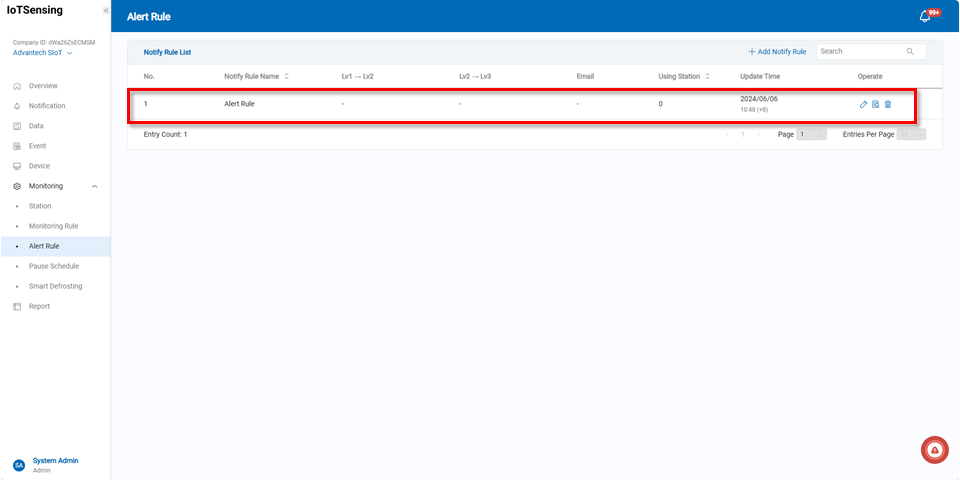Click the Add Notify Rule button
The width and height of the screenshot is (960, 480).
(777, 51)
